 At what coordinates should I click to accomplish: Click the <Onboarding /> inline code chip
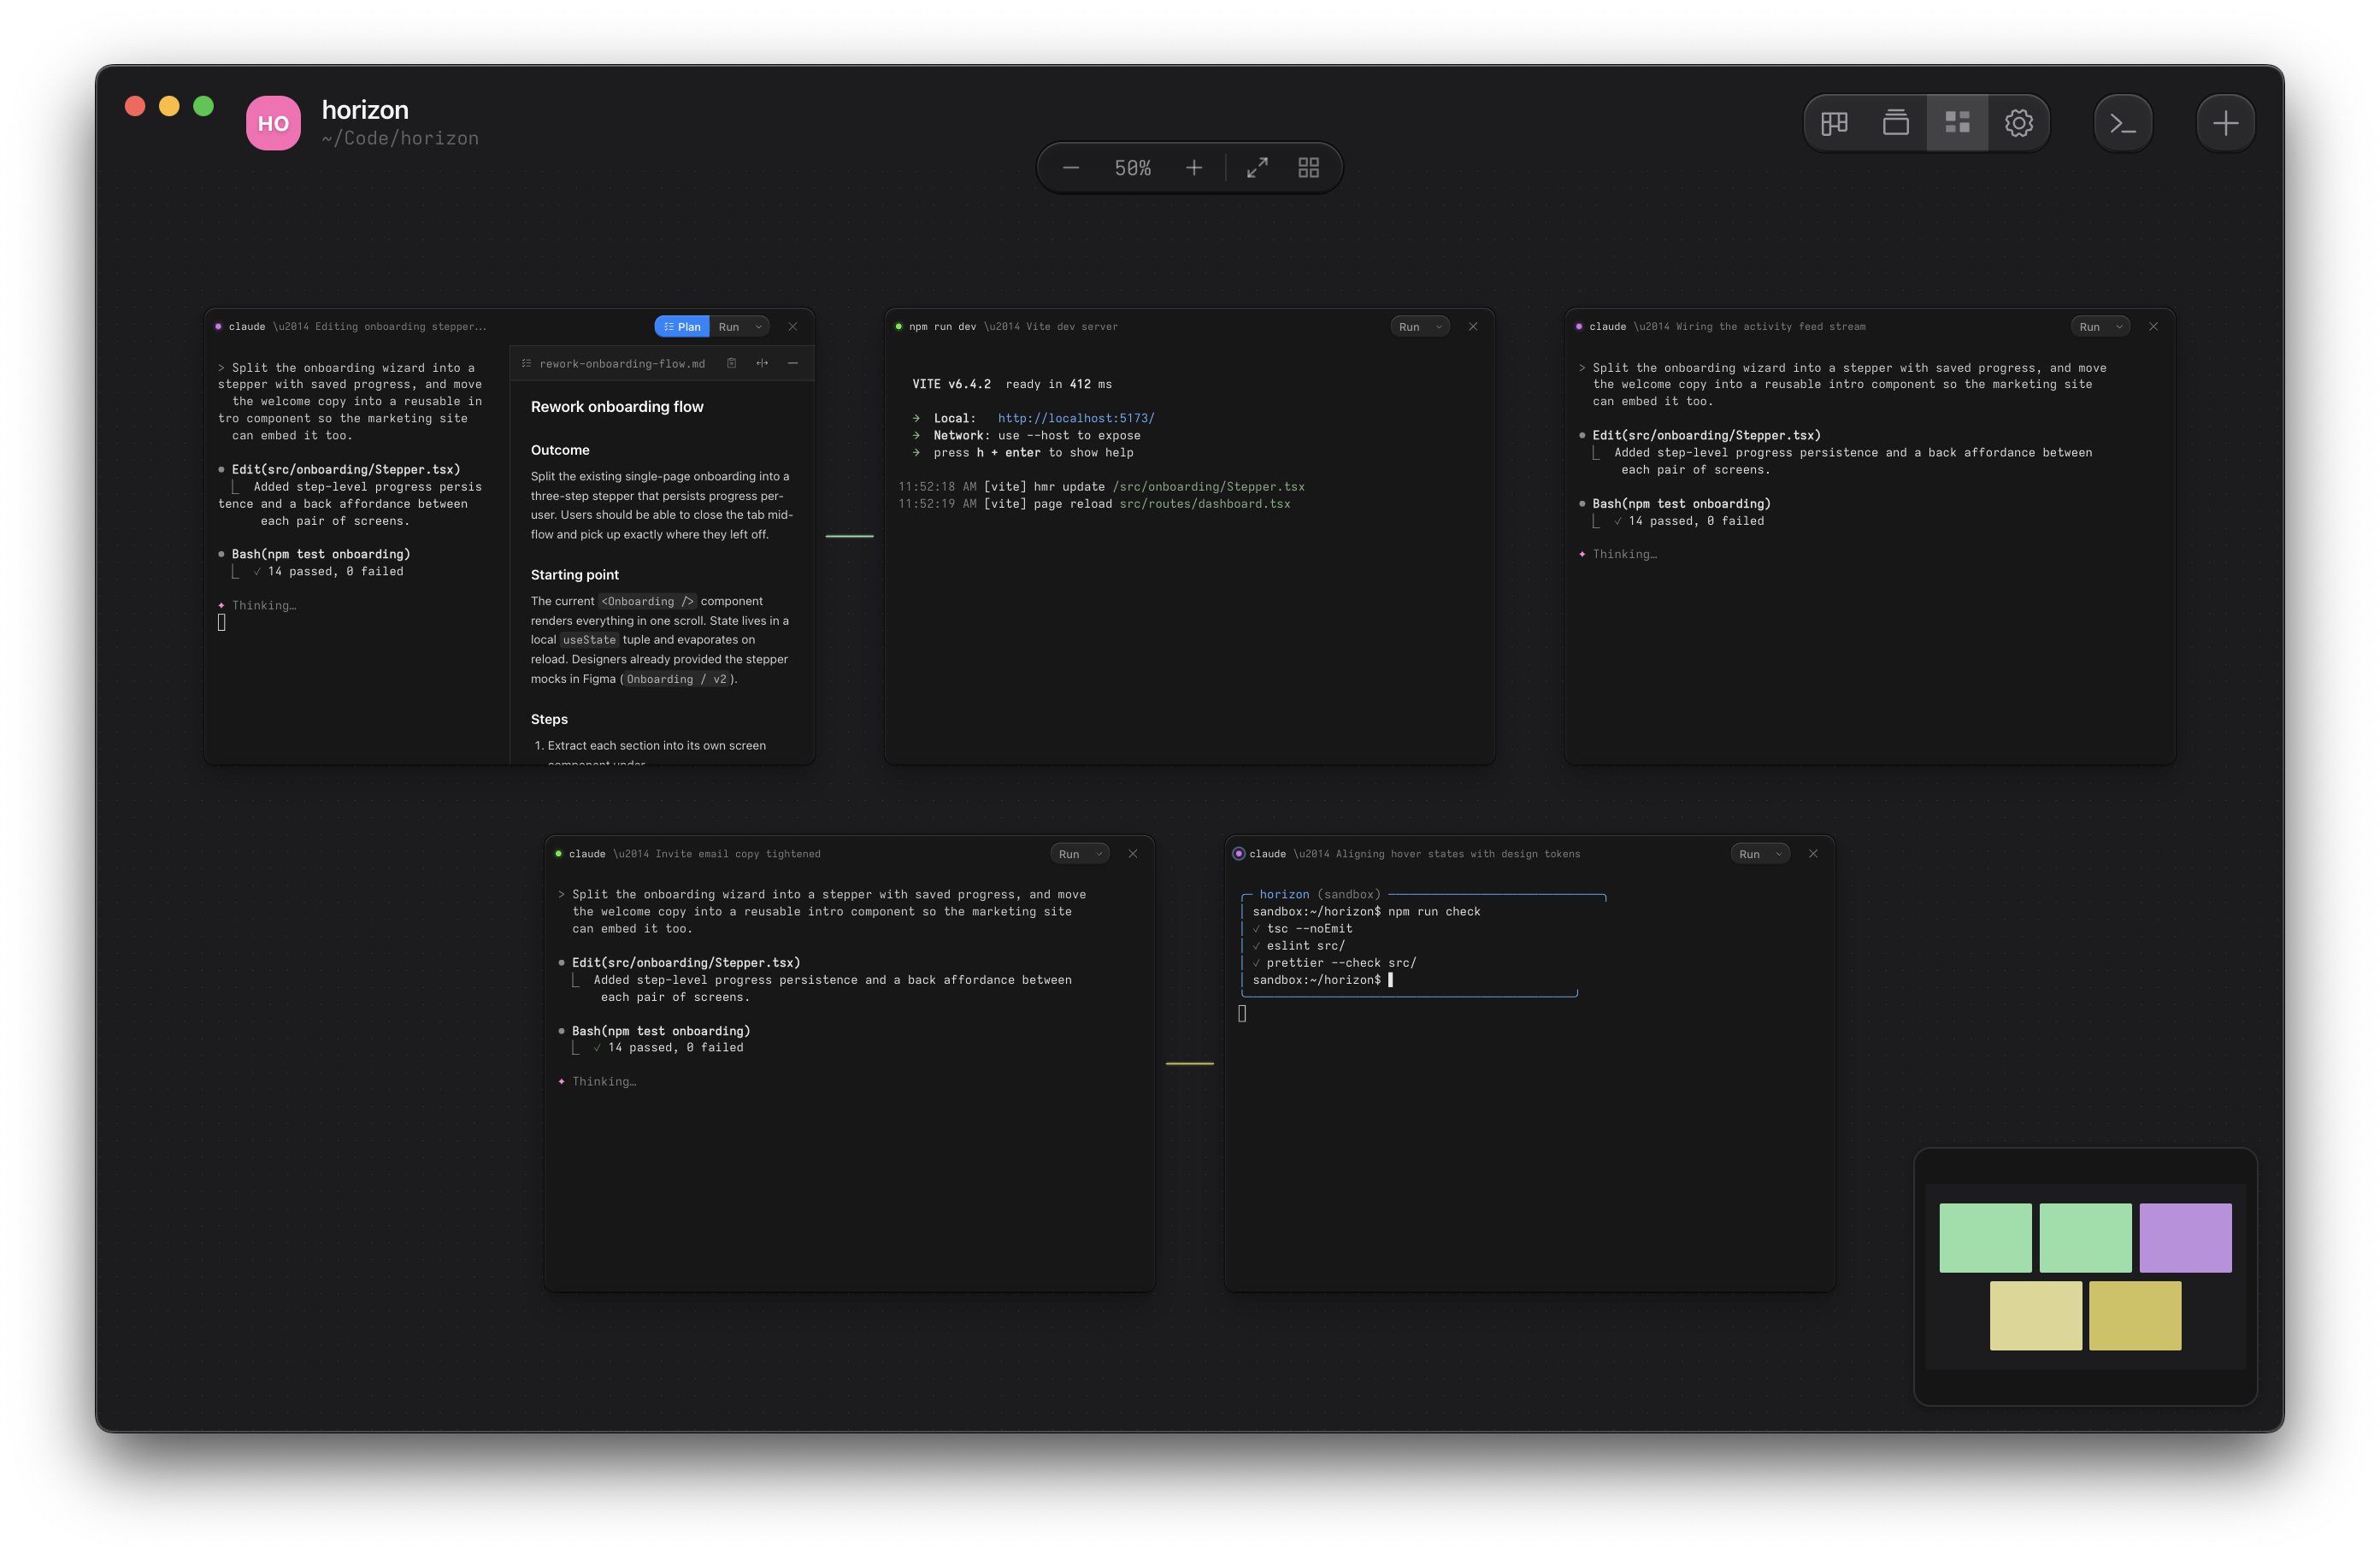[647, 602]
